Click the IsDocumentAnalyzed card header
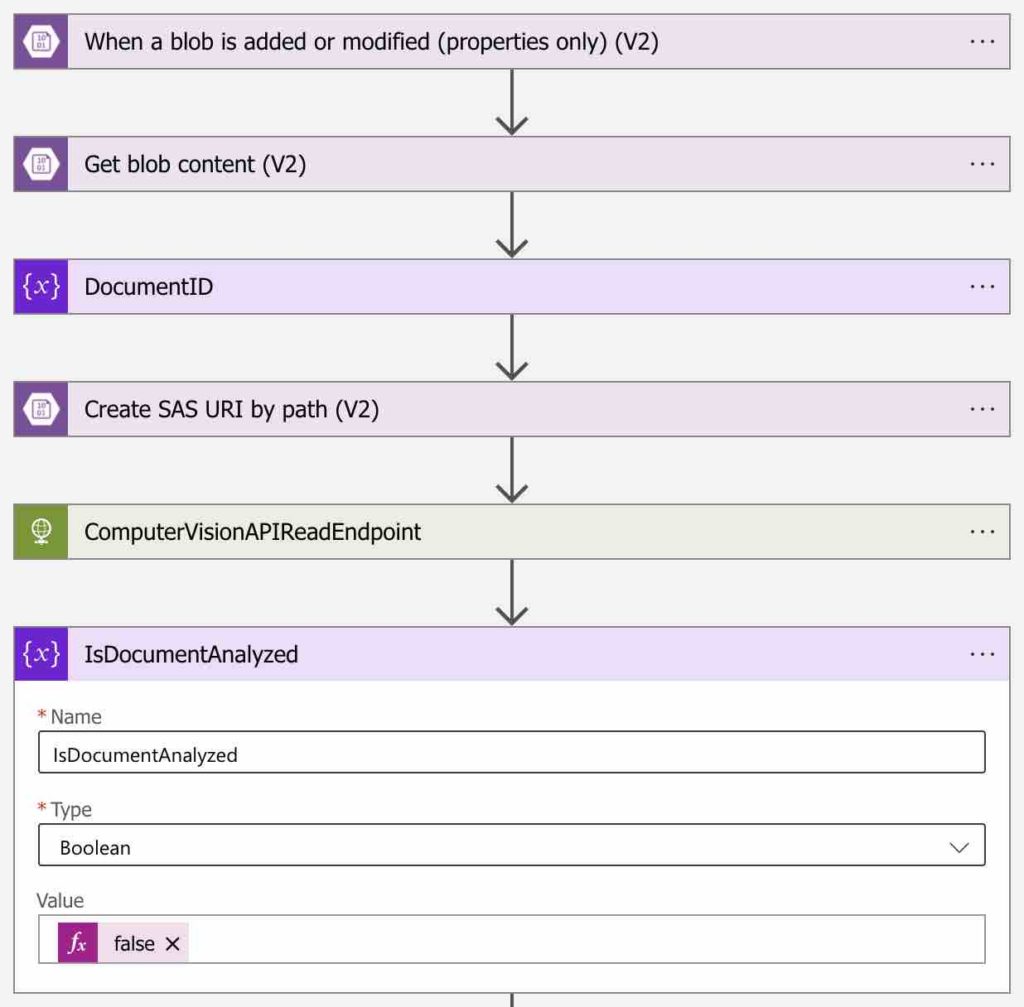 coord(400,655)
